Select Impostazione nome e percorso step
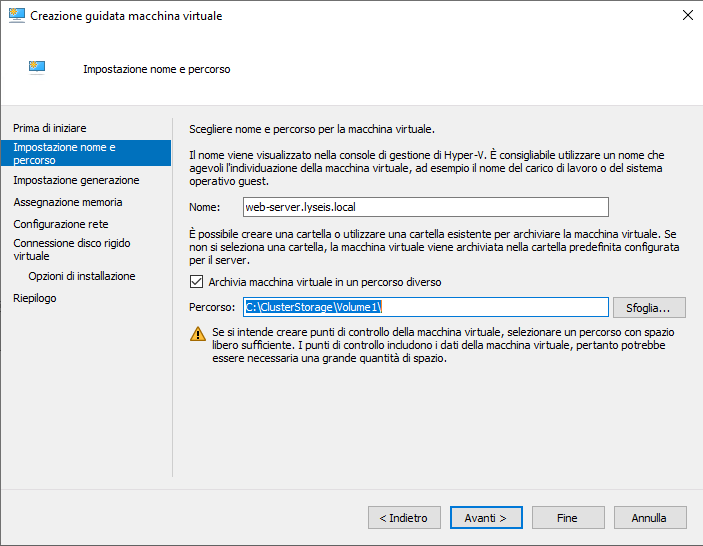The image size is (703, 546). pyautogui.click(x=86, y=153)
